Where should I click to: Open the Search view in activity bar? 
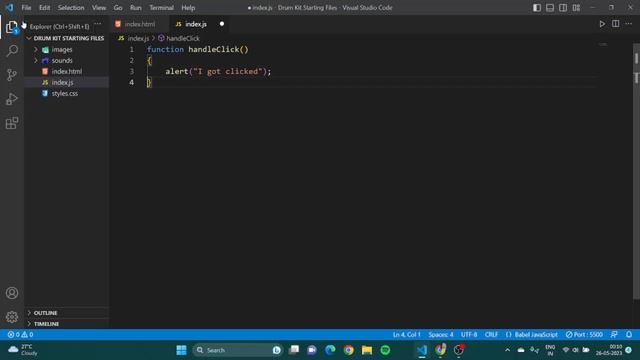pos(12,51)
